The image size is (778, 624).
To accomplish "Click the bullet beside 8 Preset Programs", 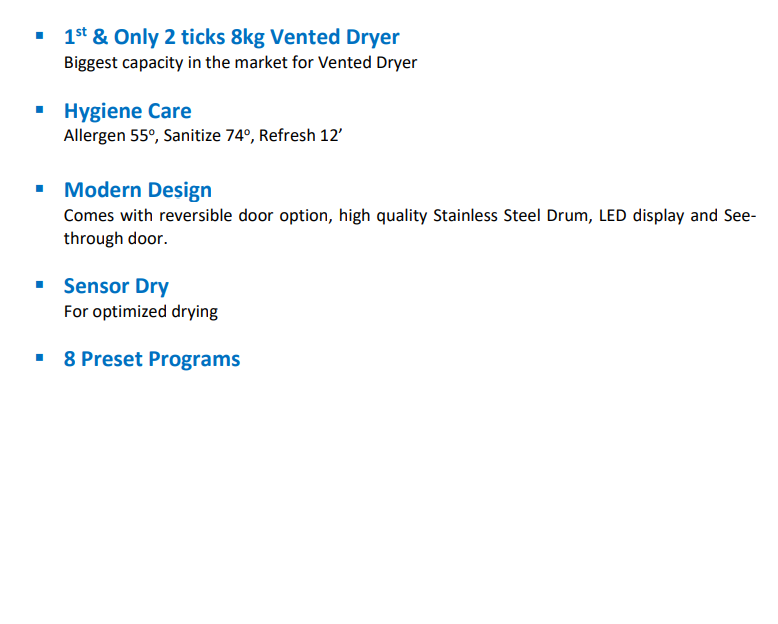I will (39, 357).
